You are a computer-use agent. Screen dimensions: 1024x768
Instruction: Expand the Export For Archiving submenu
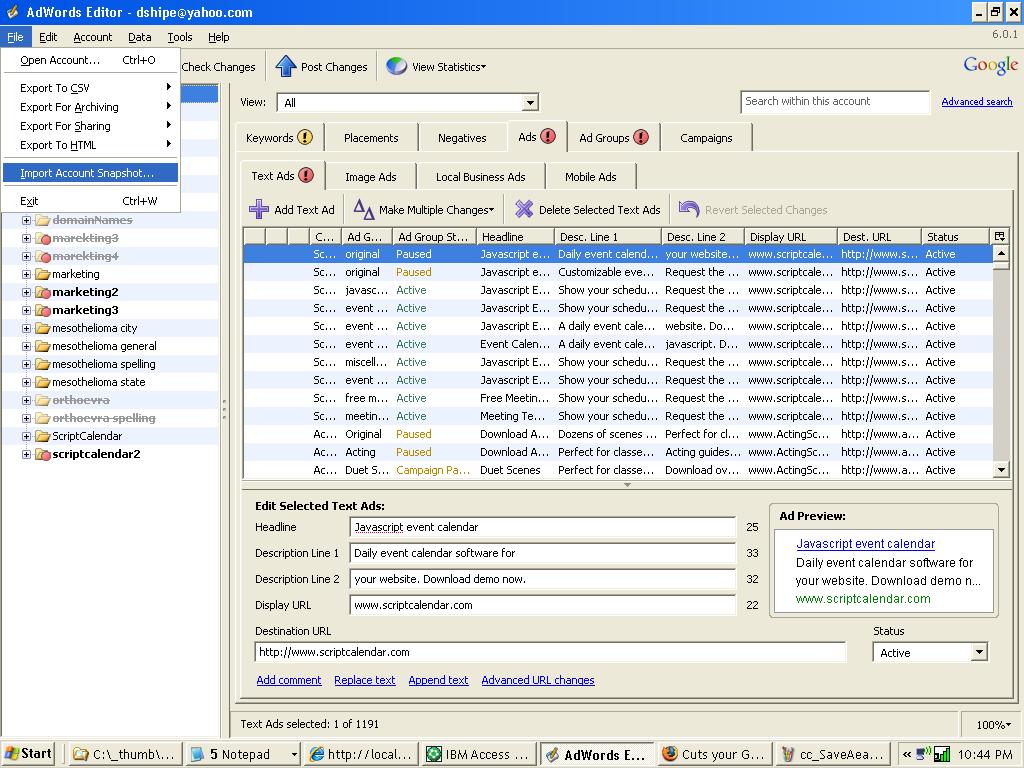(x=91, y=106)
